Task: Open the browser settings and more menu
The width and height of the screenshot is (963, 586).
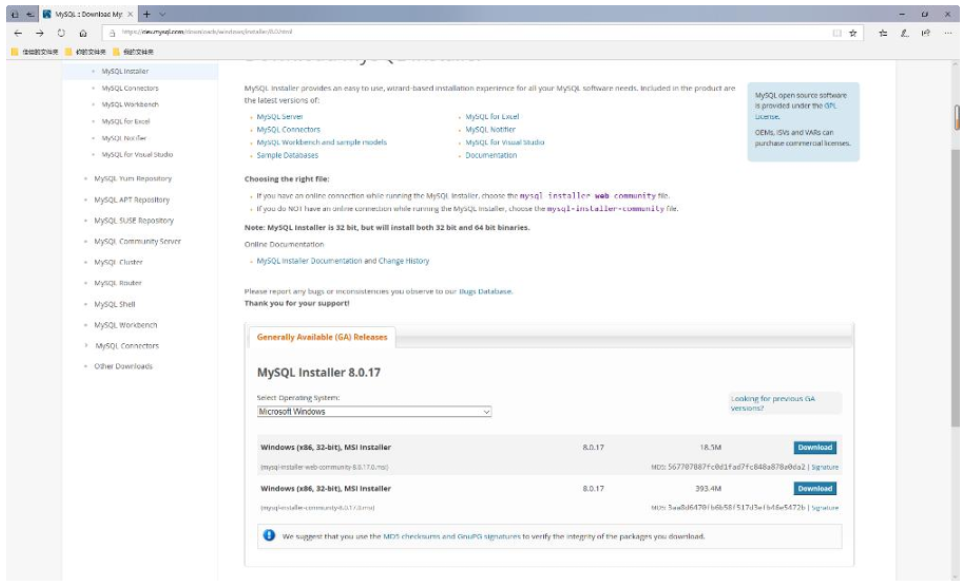Action: [x=948, y=33]
